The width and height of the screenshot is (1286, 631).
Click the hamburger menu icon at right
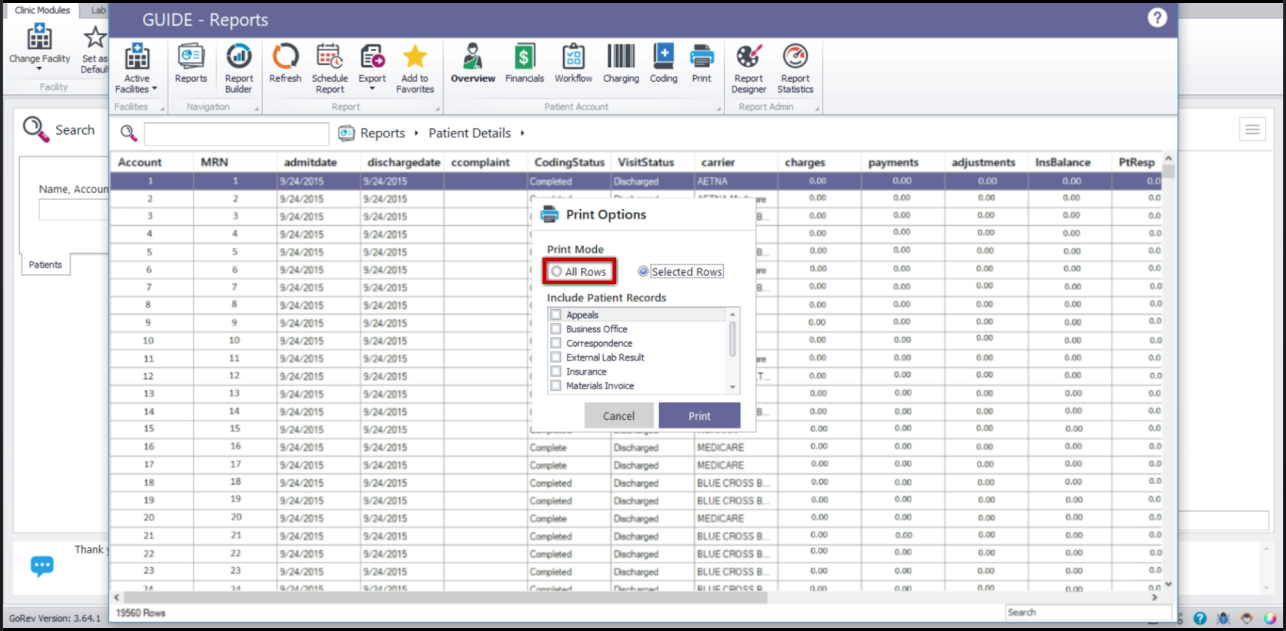click(1252, 129)
